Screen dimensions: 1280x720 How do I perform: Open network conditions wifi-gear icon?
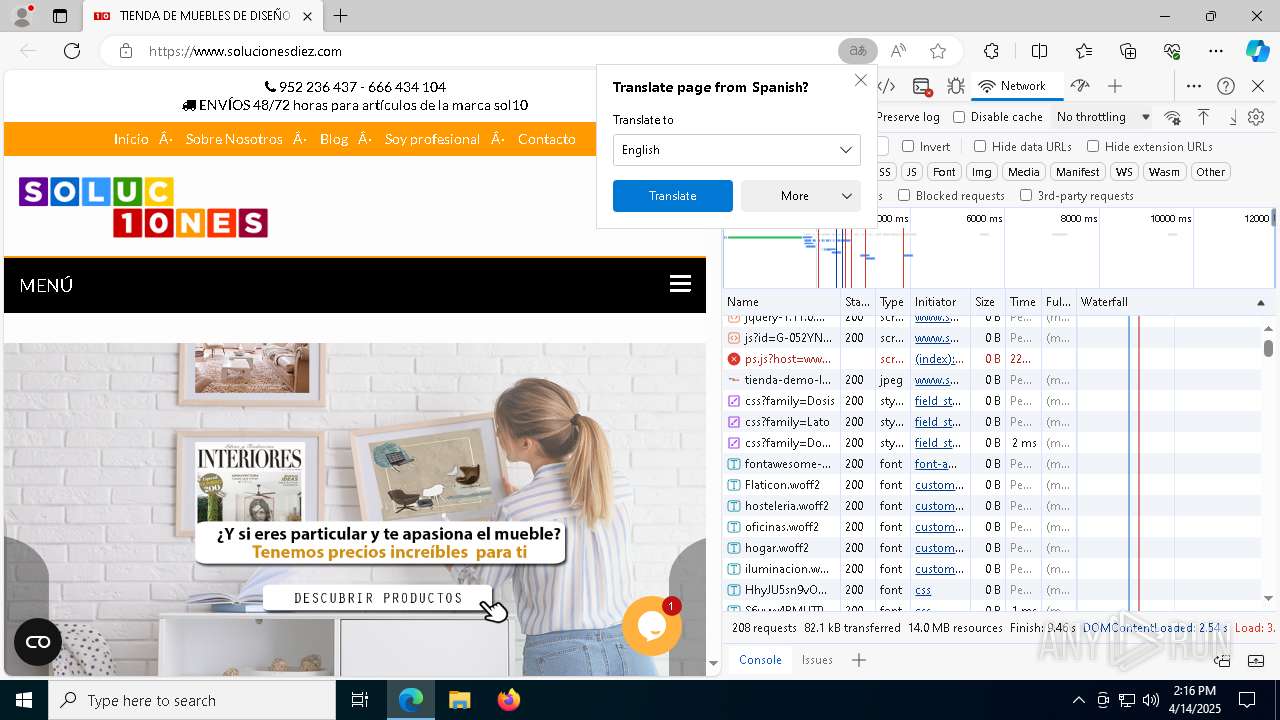[1172, 117]
